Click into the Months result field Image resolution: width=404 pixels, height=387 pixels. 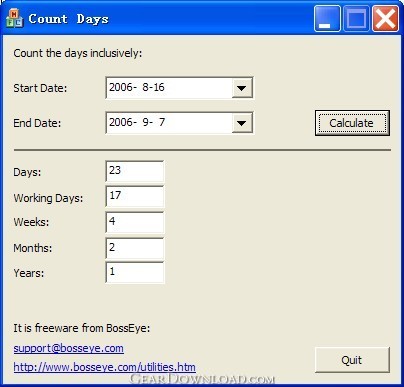coord(135,248)
